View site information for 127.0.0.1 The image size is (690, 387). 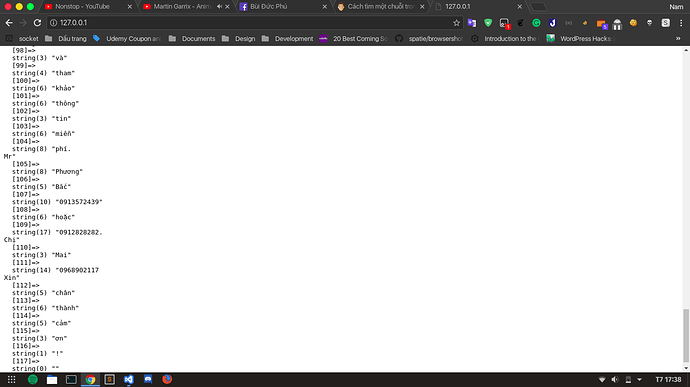pos(53,23)
